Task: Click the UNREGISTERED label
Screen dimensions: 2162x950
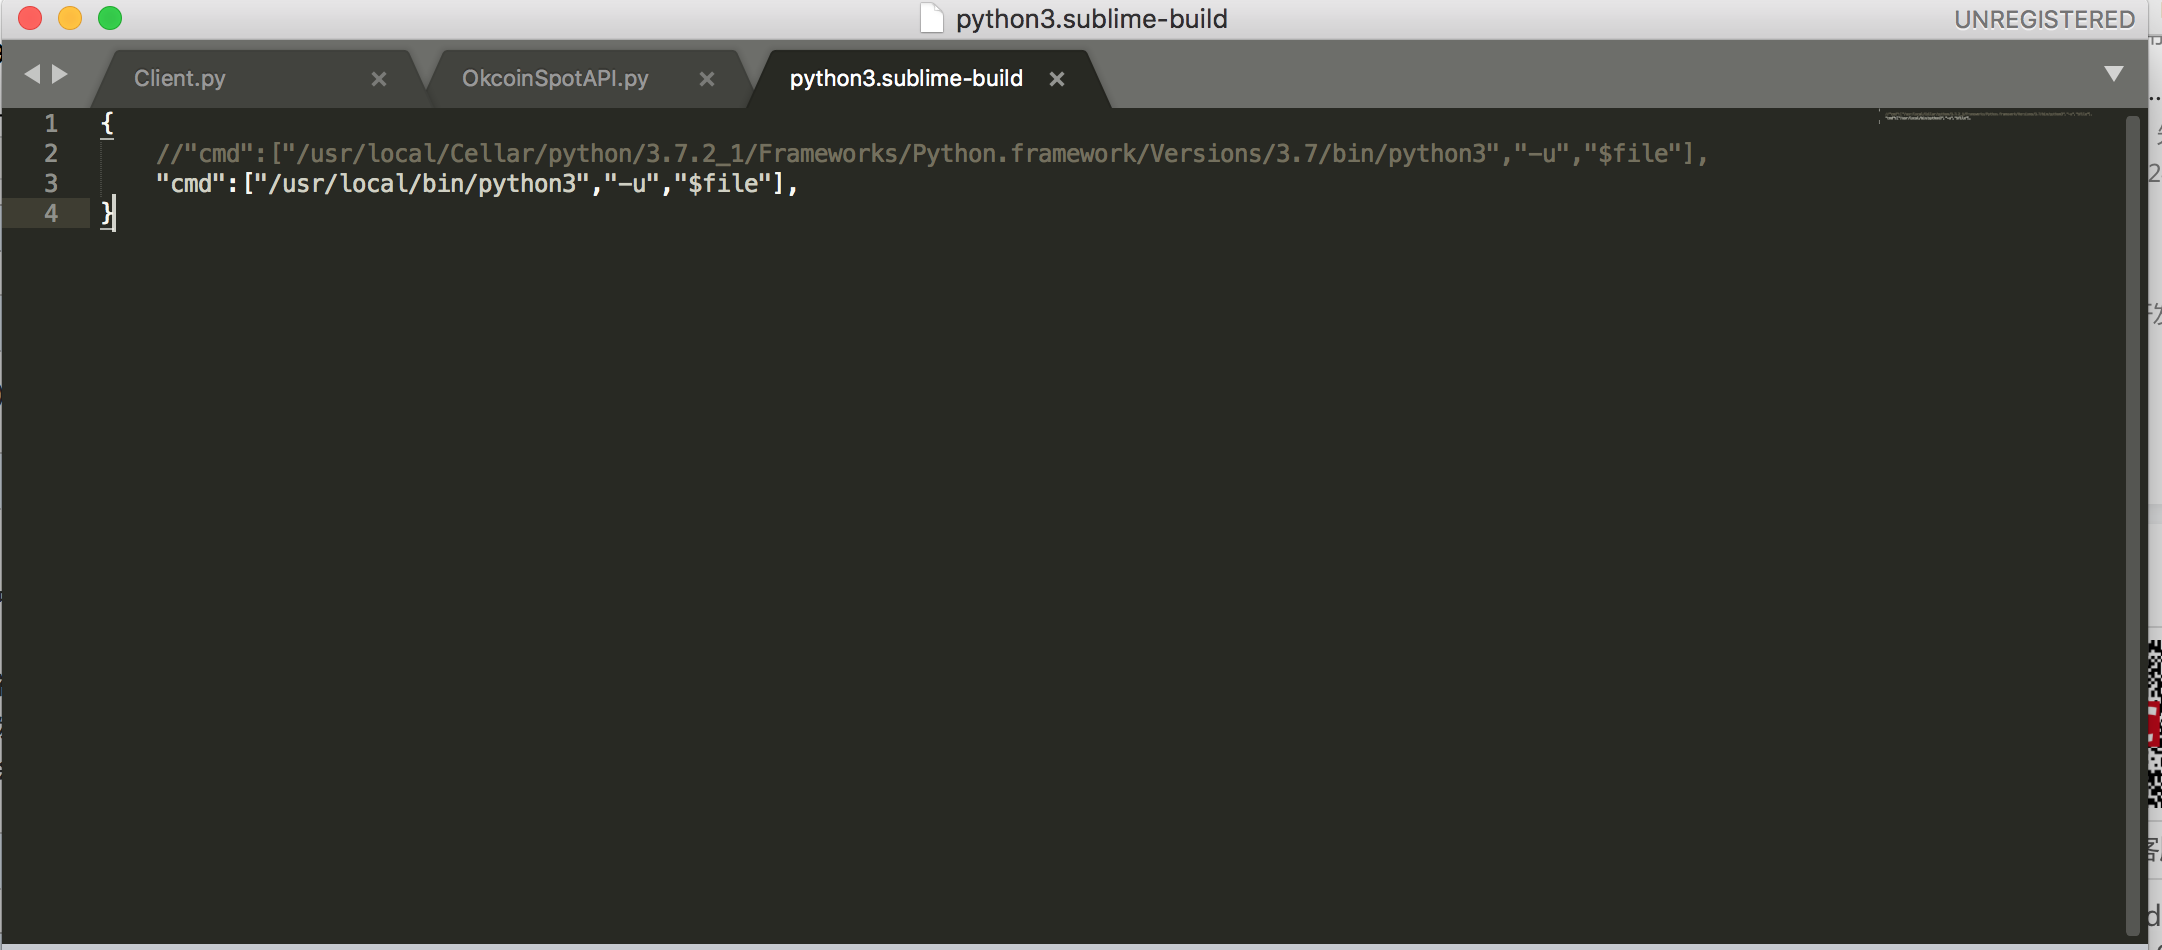Action: pyautogui.click(x=2044, y=19)
